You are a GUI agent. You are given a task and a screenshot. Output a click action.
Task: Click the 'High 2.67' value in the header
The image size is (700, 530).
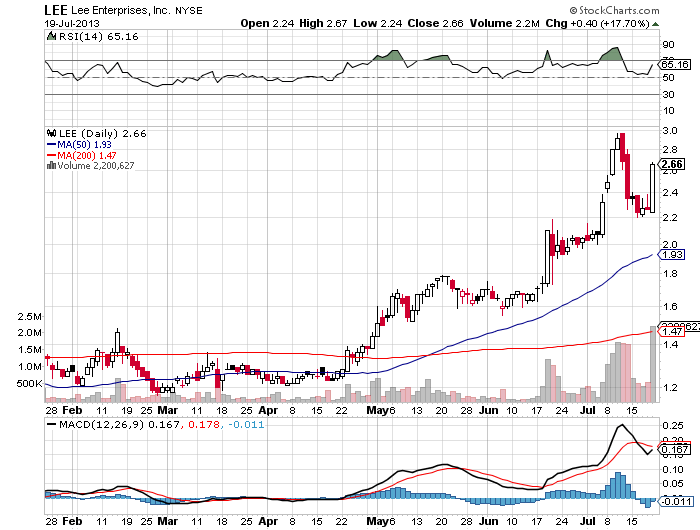tap(323, 23)
